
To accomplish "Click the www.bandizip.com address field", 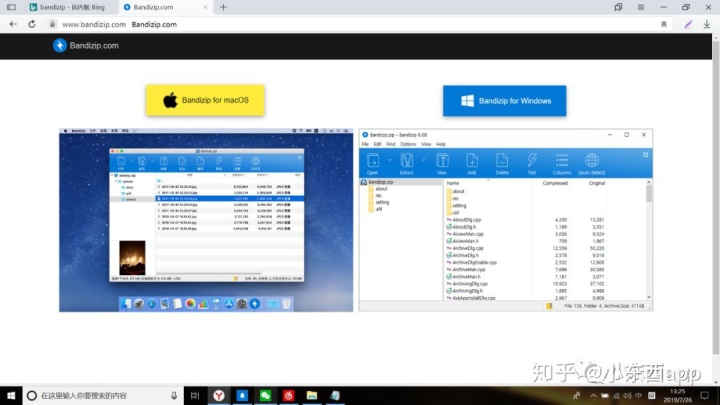I will coord(94,24).
